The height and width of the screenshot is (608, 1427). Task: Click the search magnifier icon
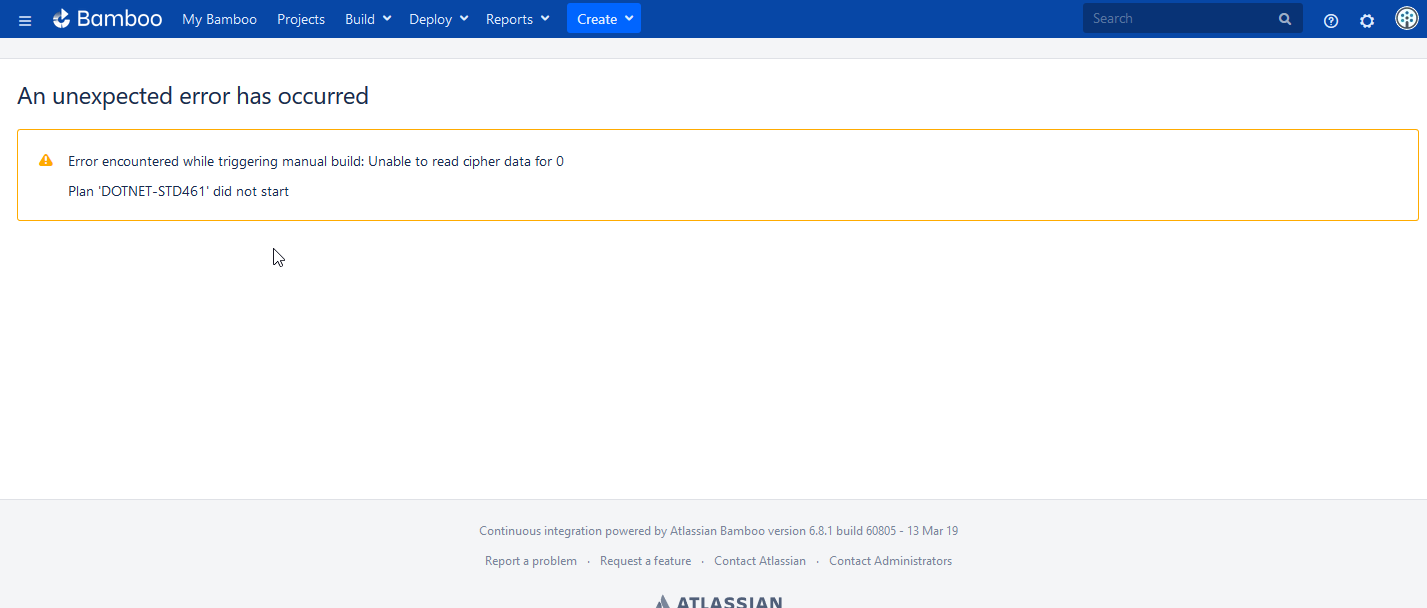pos(1285,19)
